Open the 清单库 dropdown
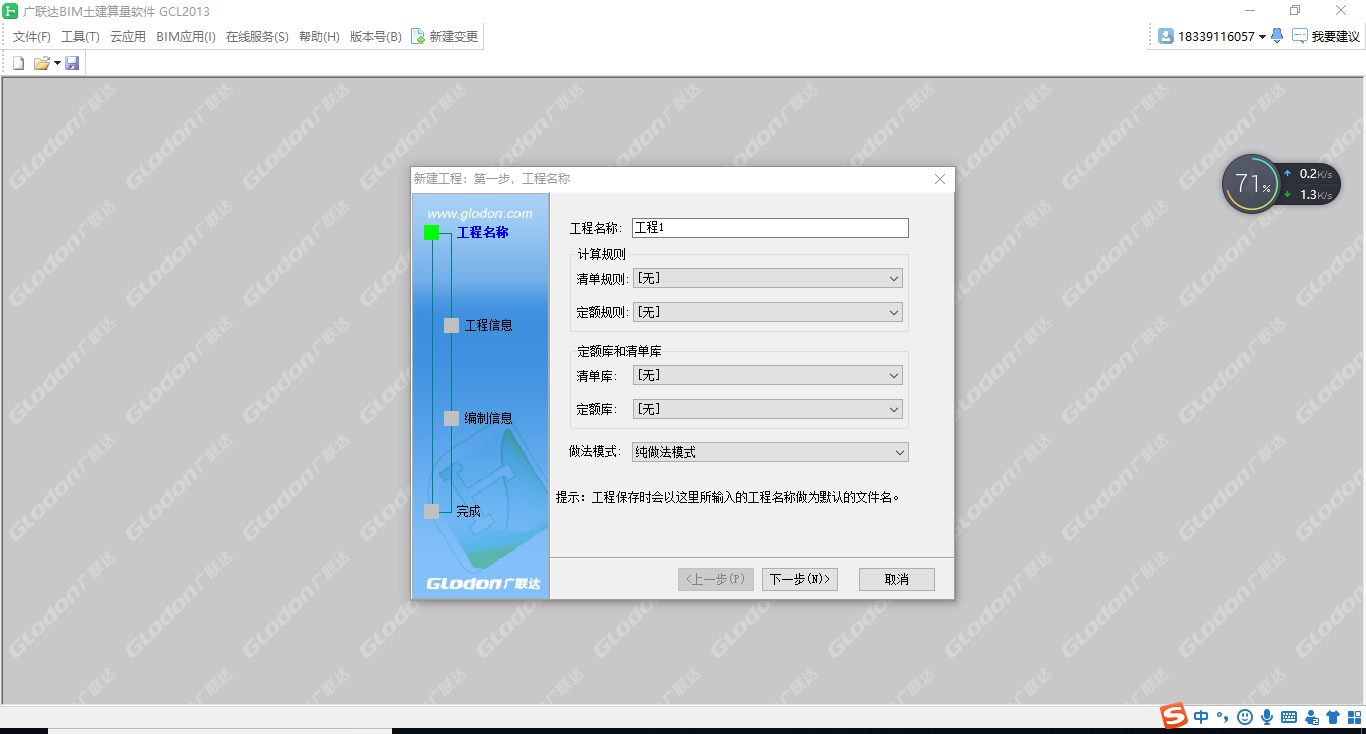This screenshot has width=1366, height=734. [x=768, y=375]
